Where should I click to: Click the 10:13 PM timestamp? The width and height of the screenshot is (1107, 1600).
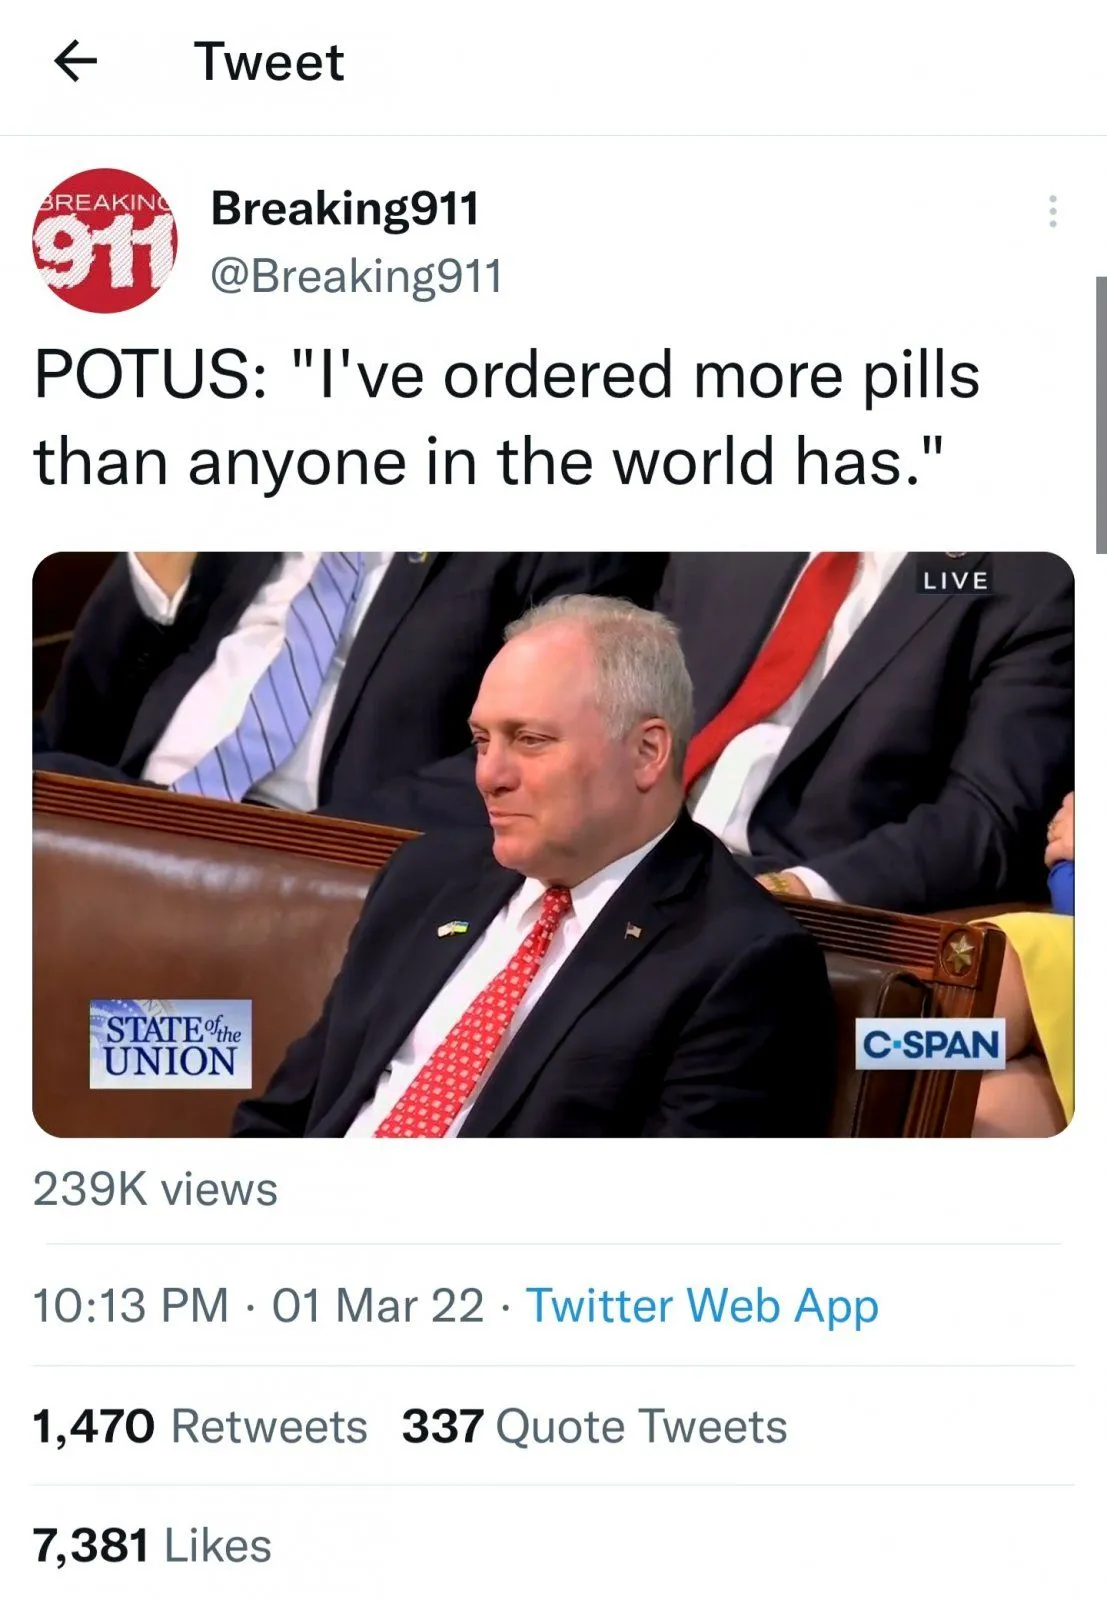131,1306
